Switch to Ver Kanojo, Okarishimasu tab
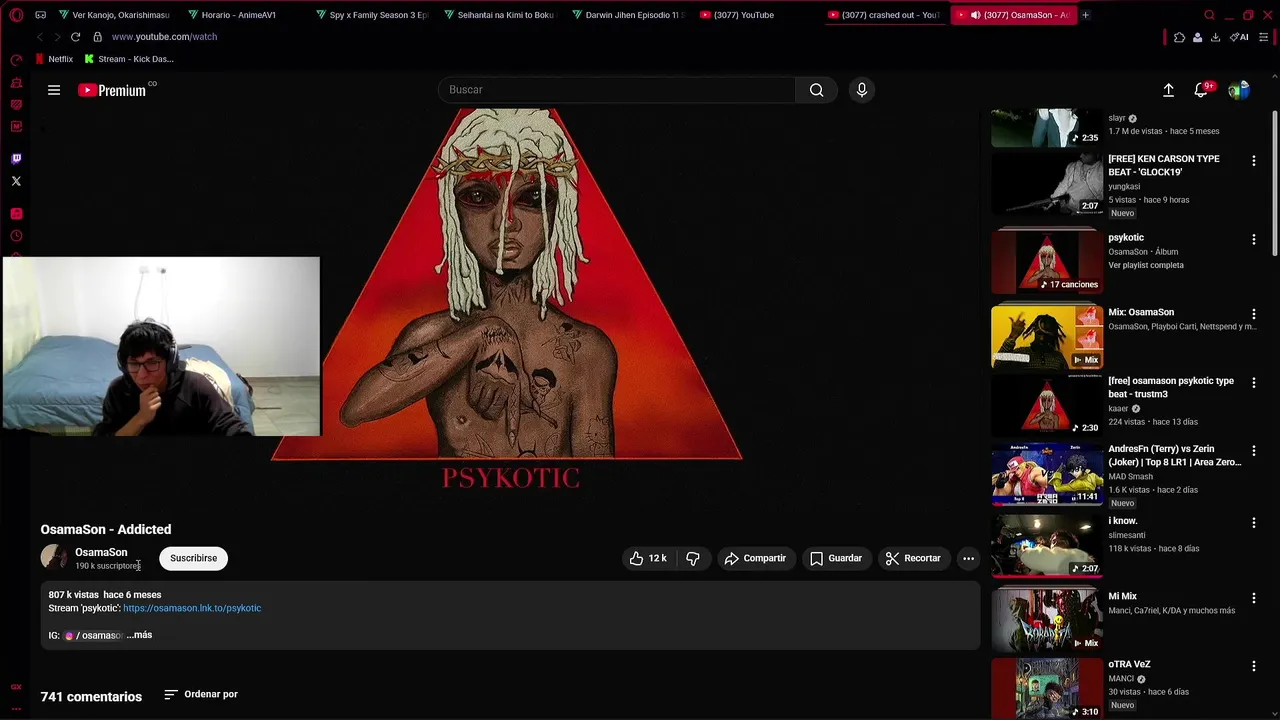This screenshot has height=720, width=1280. [x=114, y=15]
